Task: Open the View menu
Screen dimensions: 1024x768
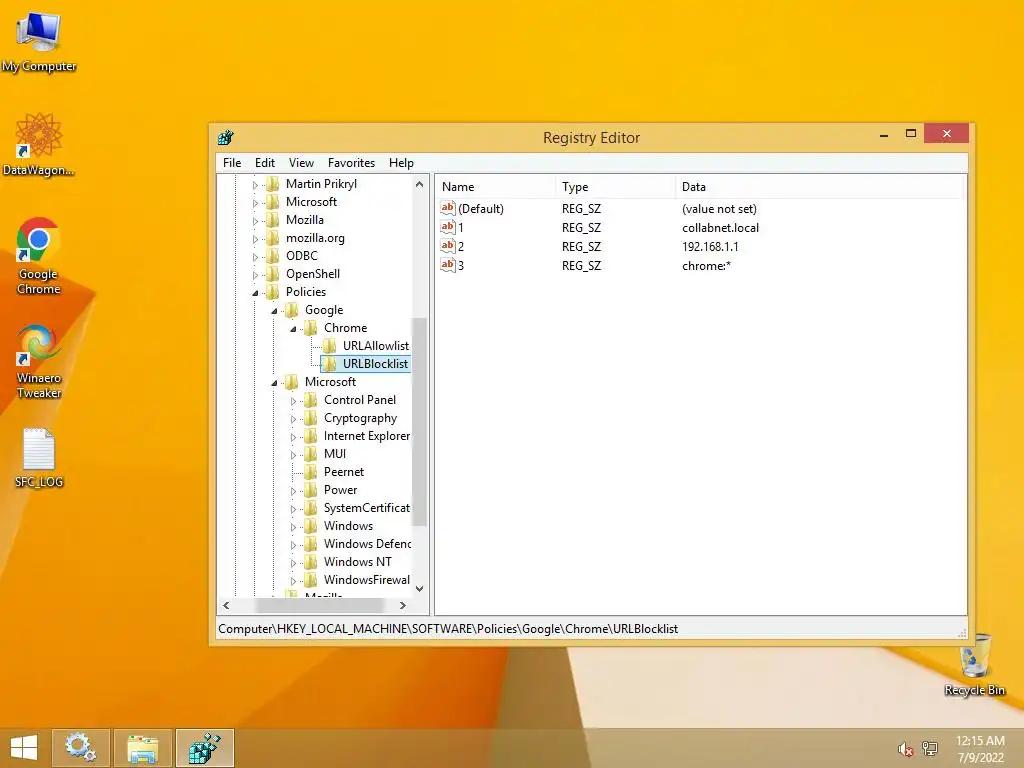Action: 301,163
